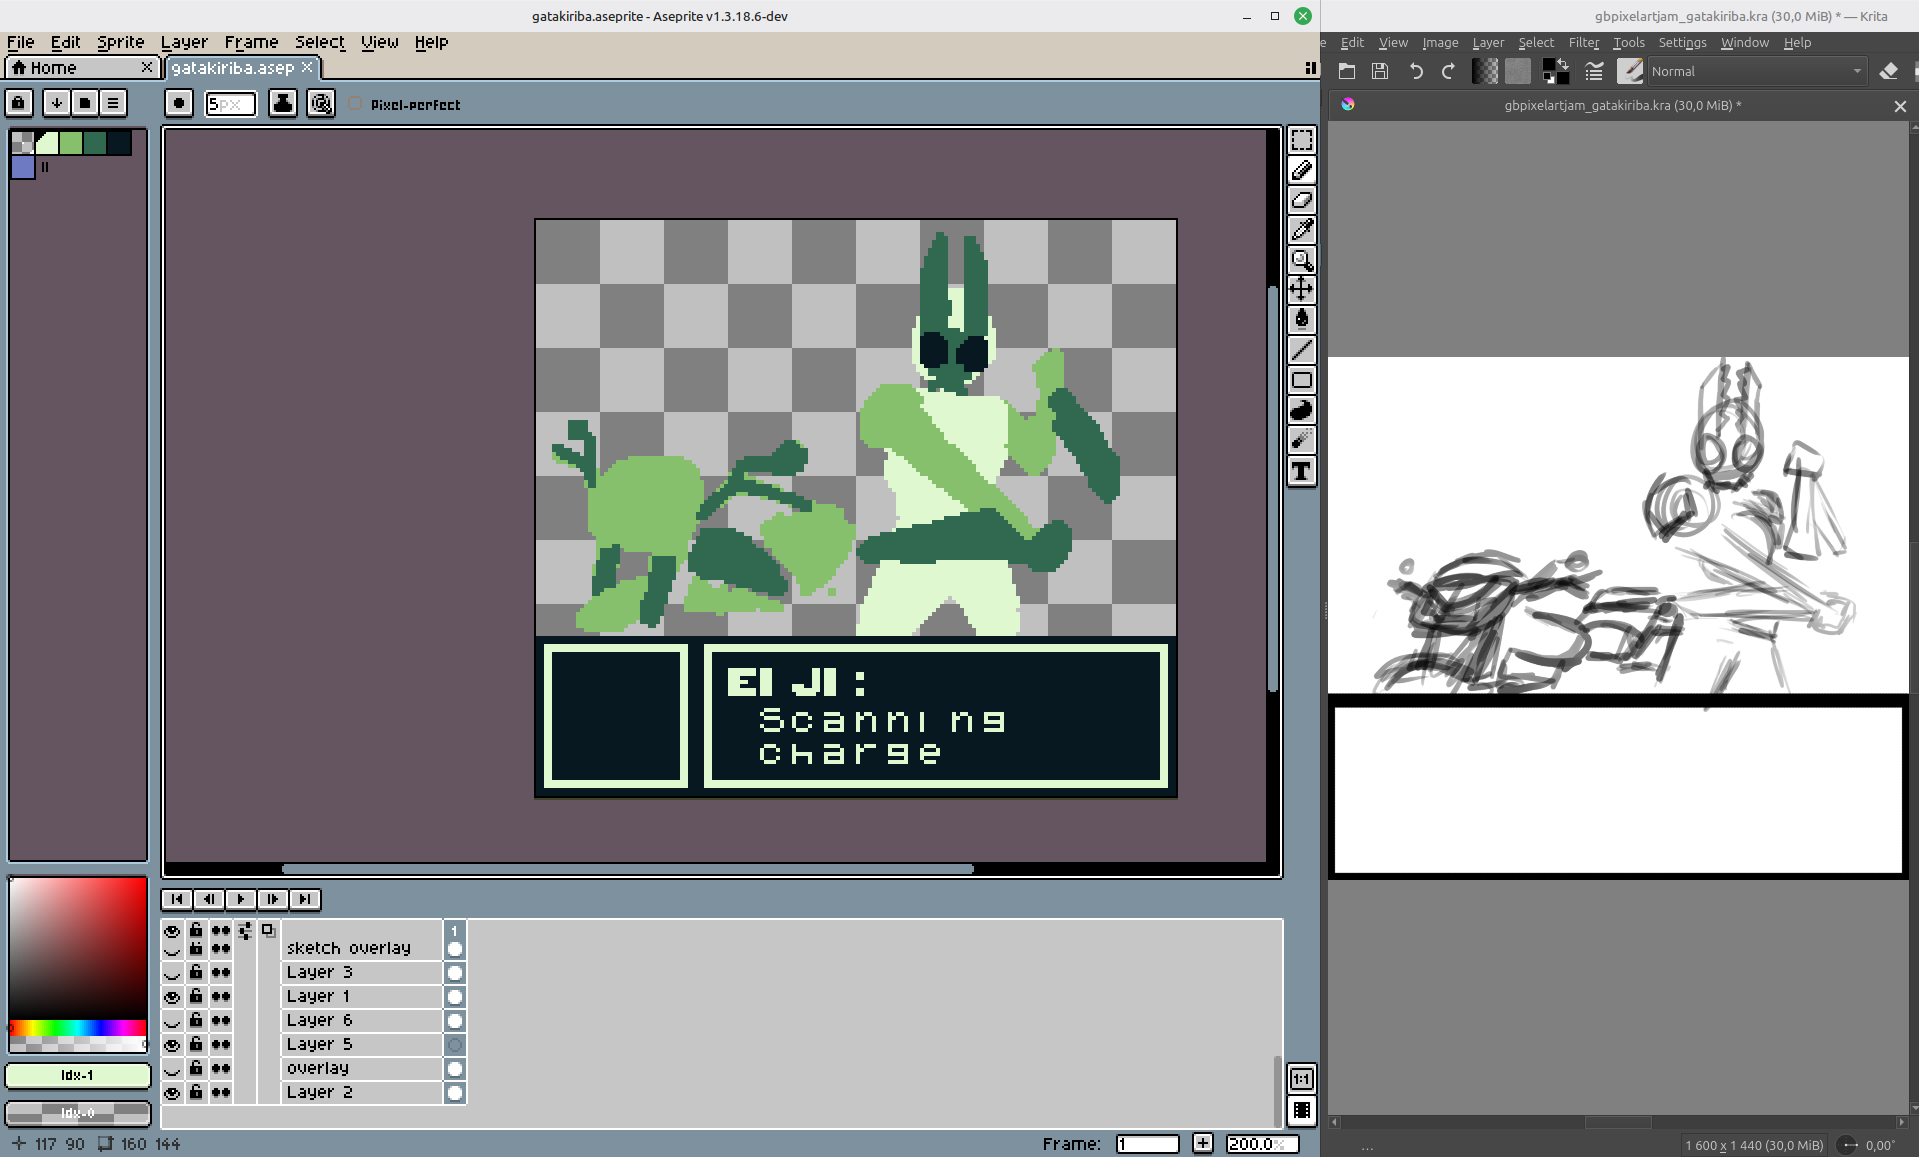Screen dimensions: 1919x1157
Task: Toggle eraser mode in Krita toolbar
Action: click(1888, 71)
